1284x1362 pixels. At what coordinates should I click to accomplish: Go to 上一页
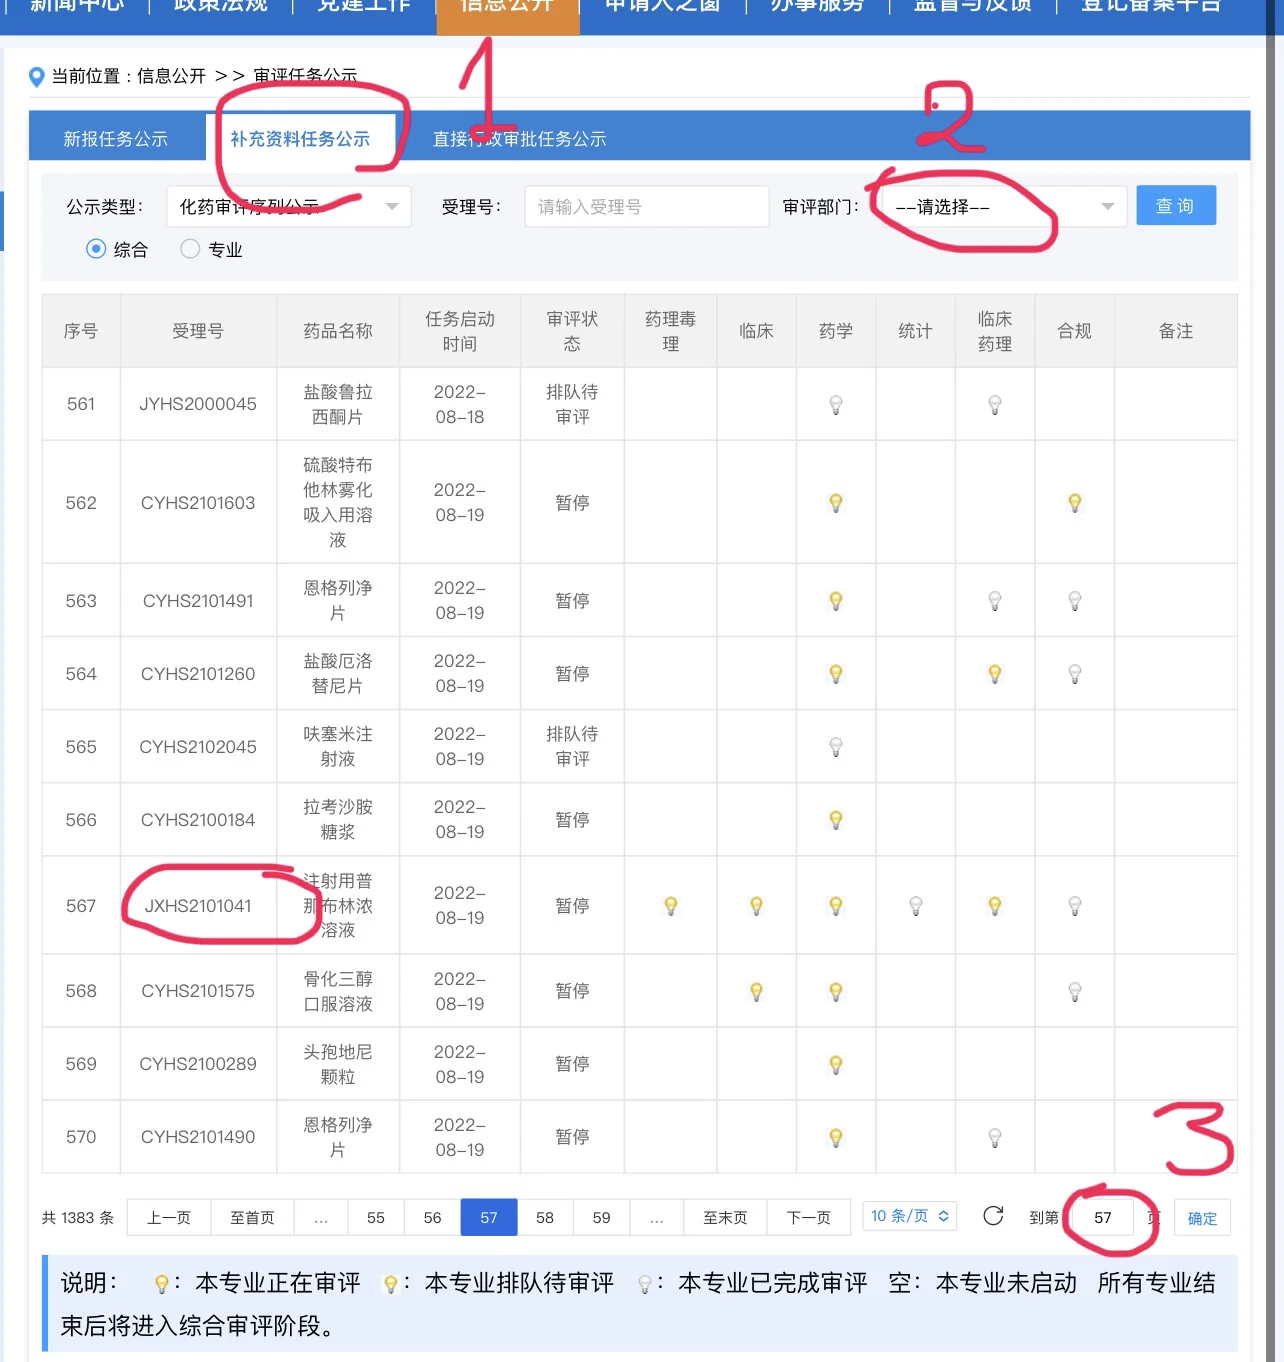pyautogui.click(x=168, y=1218)
